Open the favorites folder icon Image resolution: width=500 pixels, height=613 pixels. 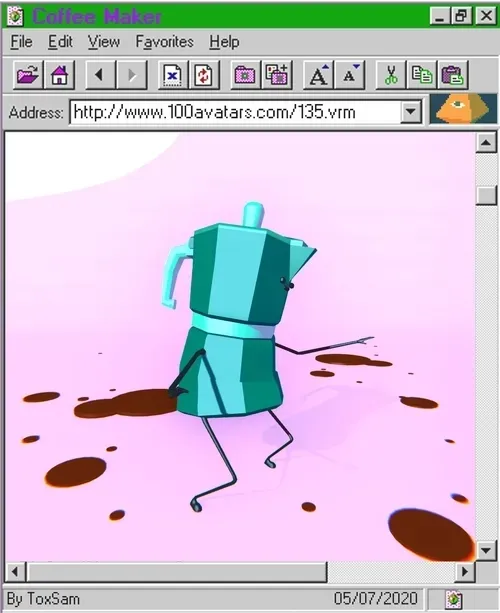point(245,75)
